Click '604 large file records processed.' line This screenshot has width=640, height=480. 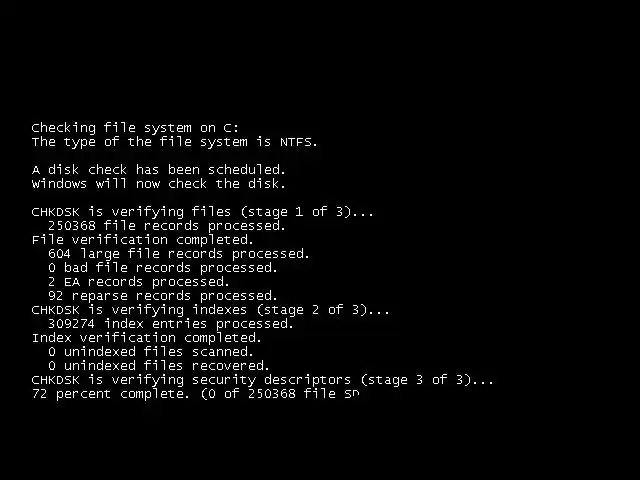click(179, 254)
